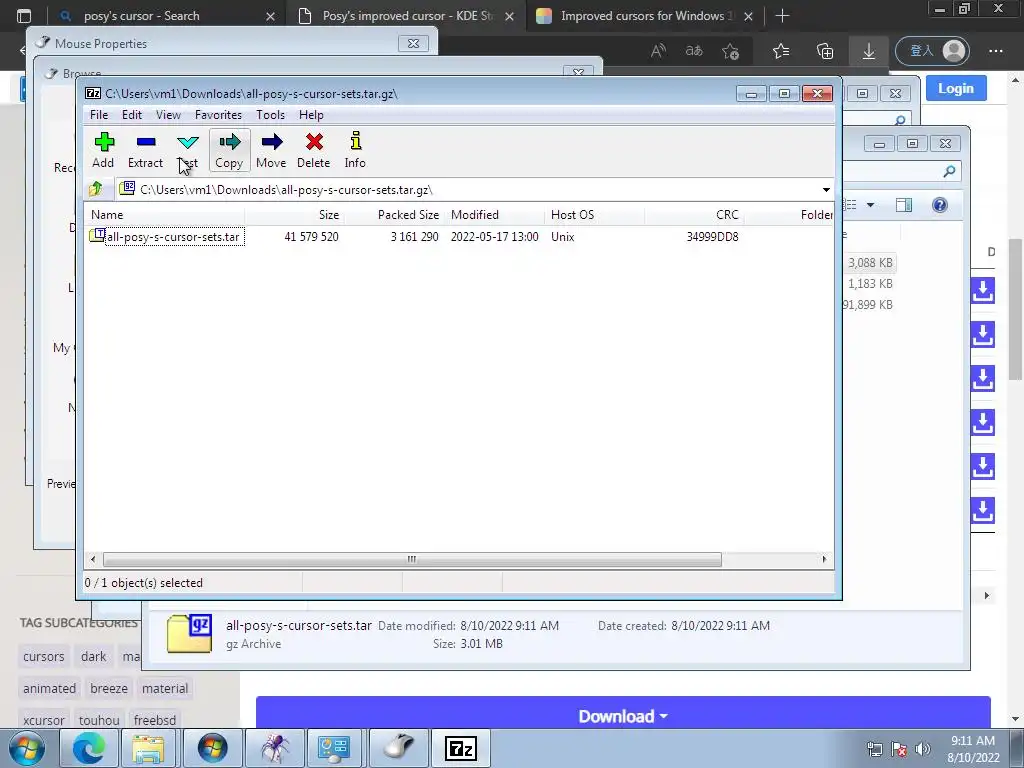Viewport: 1024px width, 768px height.
Task: Click the browser Downloads icon
Action: (x=869, y=51)
